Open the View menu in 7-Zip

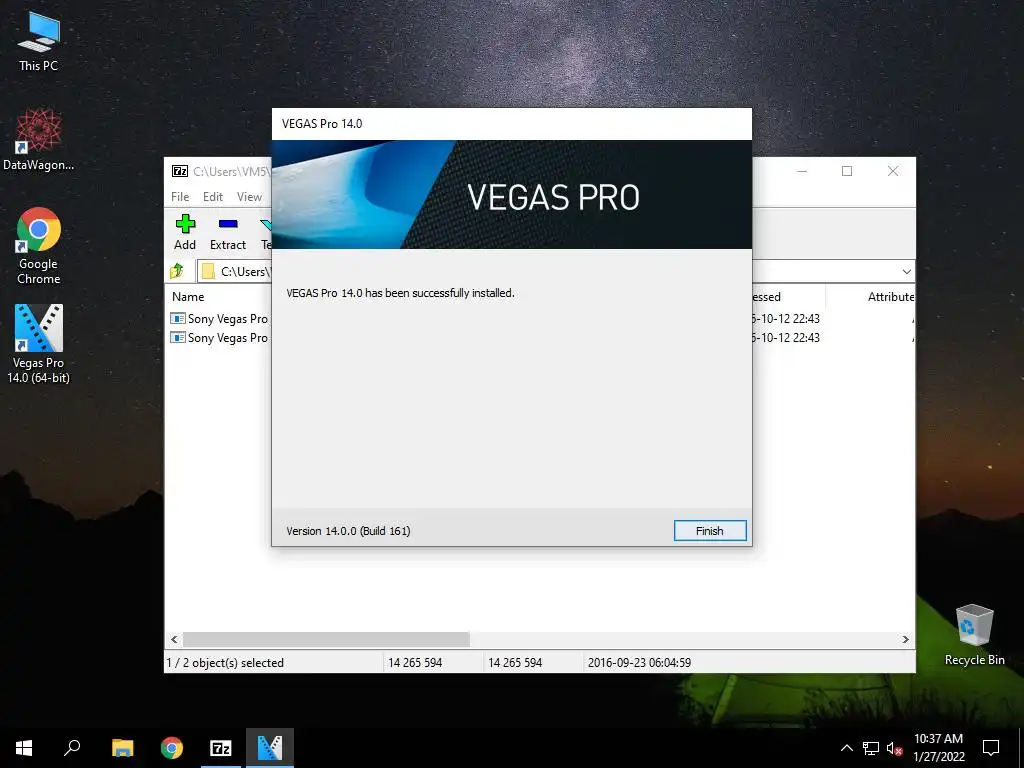pyautogui.click(x=249, y=197)
